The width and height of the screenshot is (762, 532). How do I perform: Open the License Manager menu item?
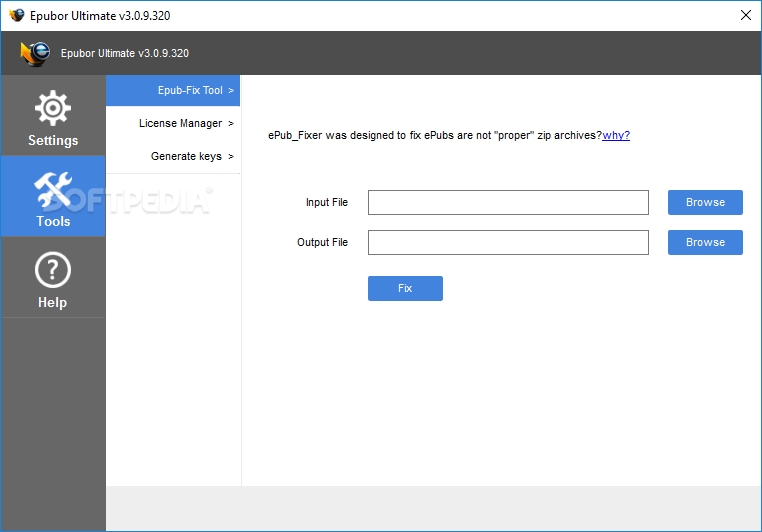pos(173,123)
